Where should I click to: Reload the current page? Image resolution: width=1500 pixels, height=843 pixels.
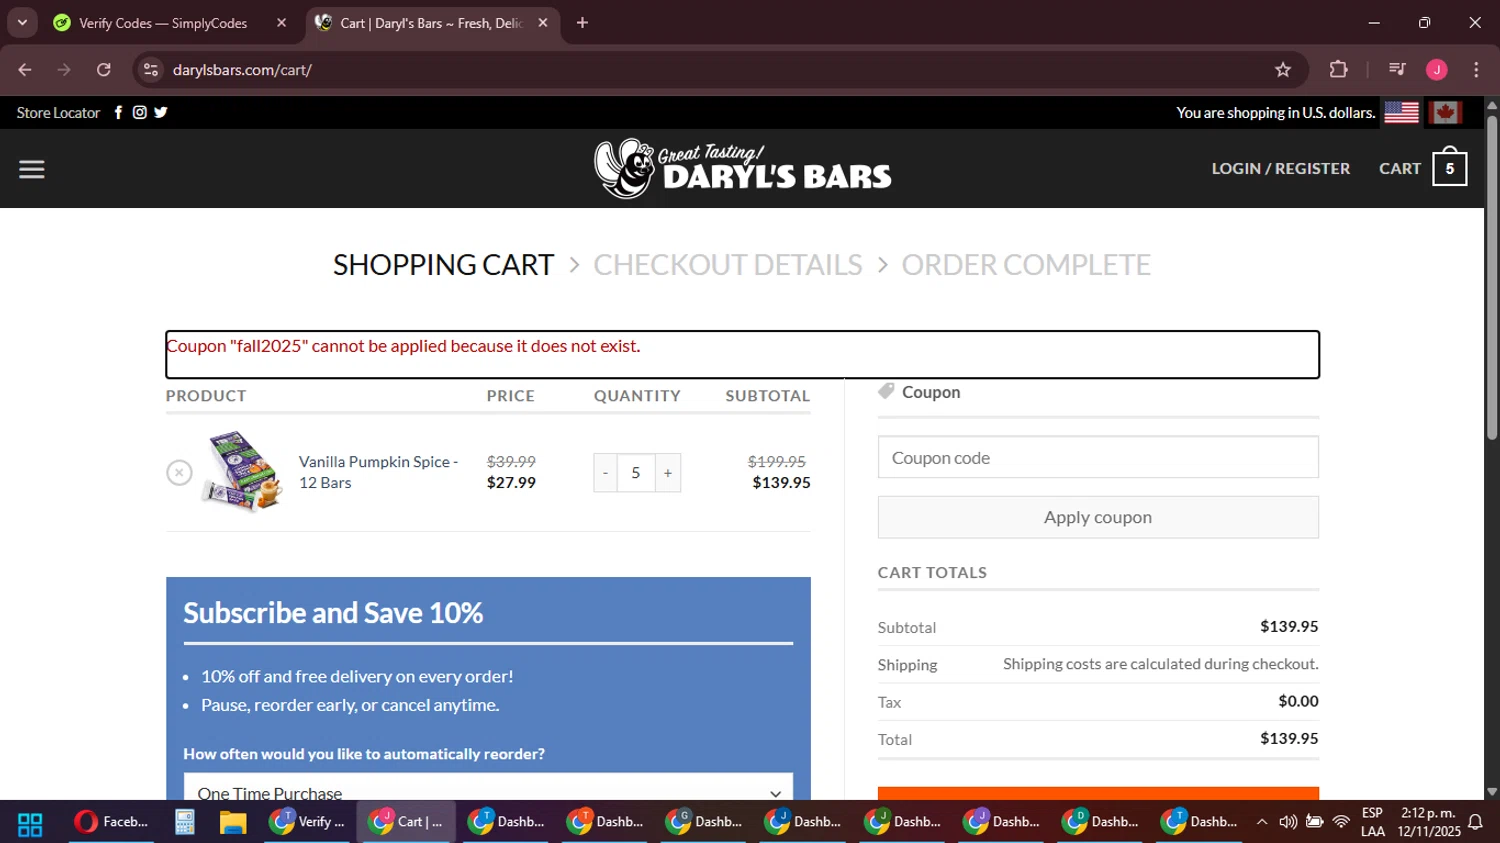104,69
